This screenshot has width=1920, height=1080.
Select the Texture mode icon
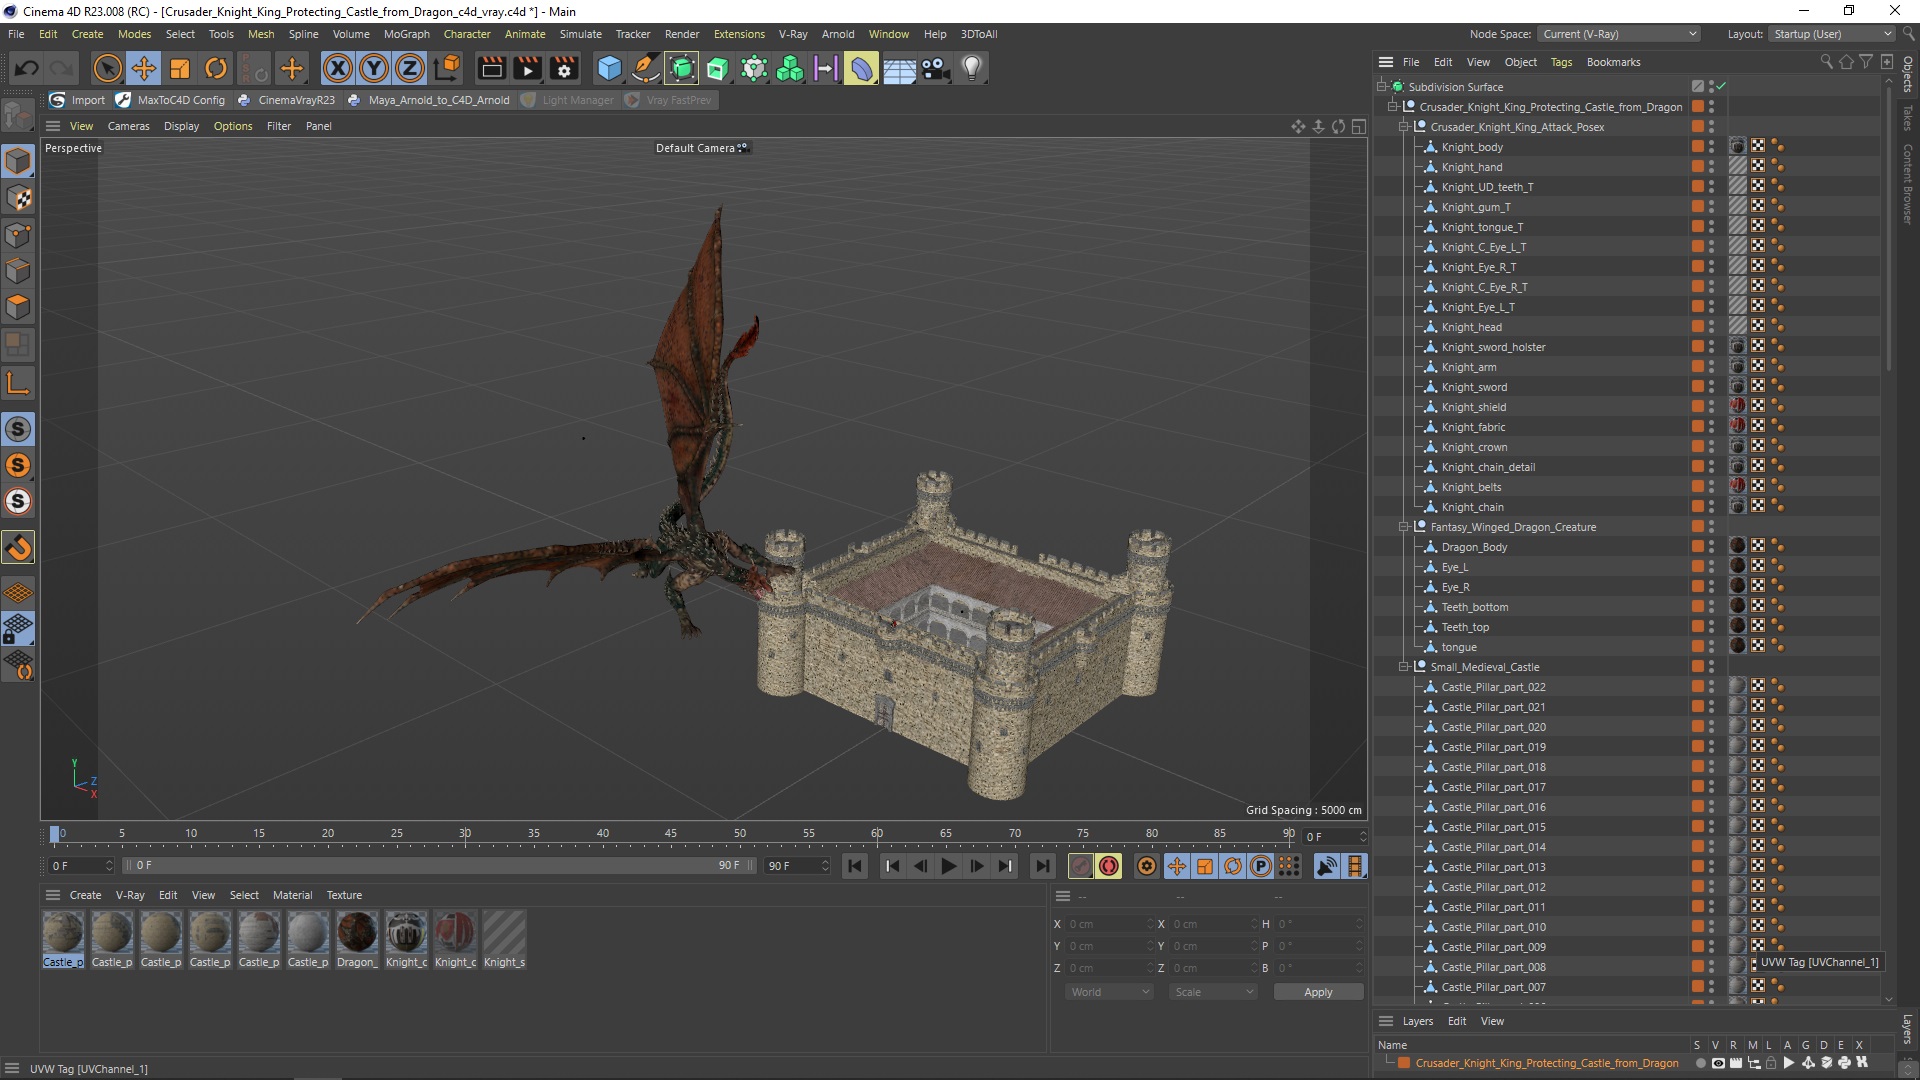[18, 198]
